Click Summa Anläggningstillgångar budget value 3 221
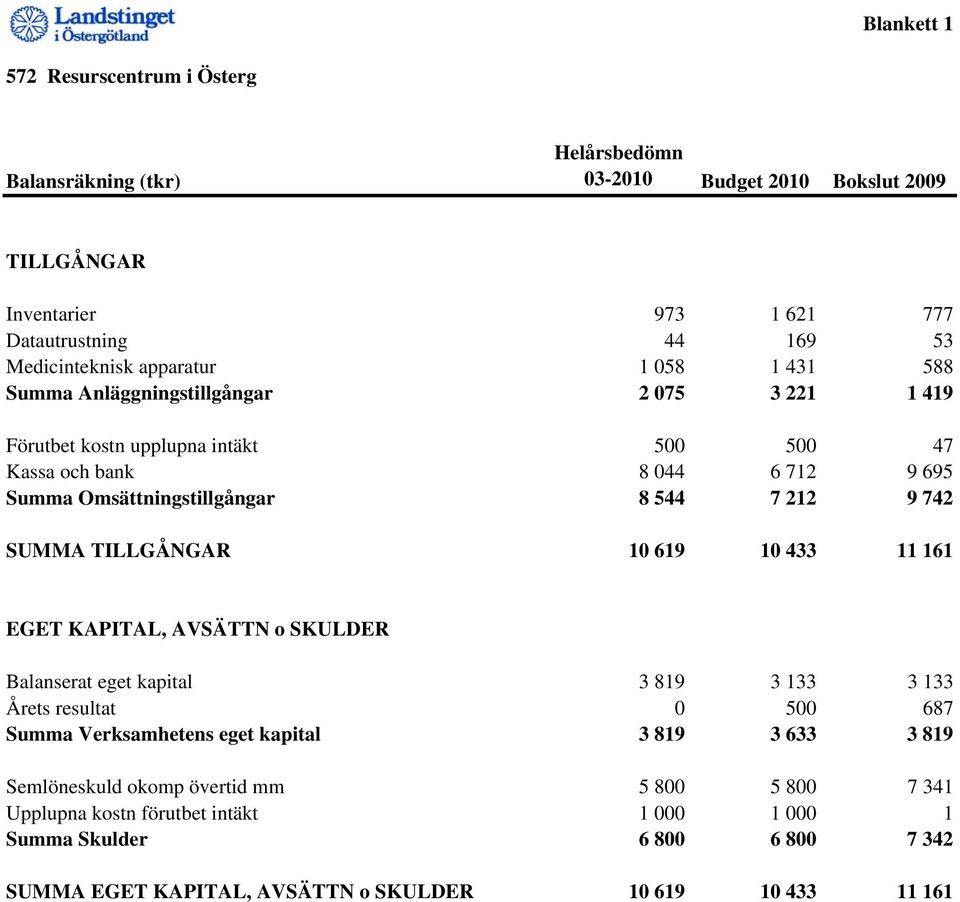This screenshot has width=960, height=902. (x=793, y=393)
